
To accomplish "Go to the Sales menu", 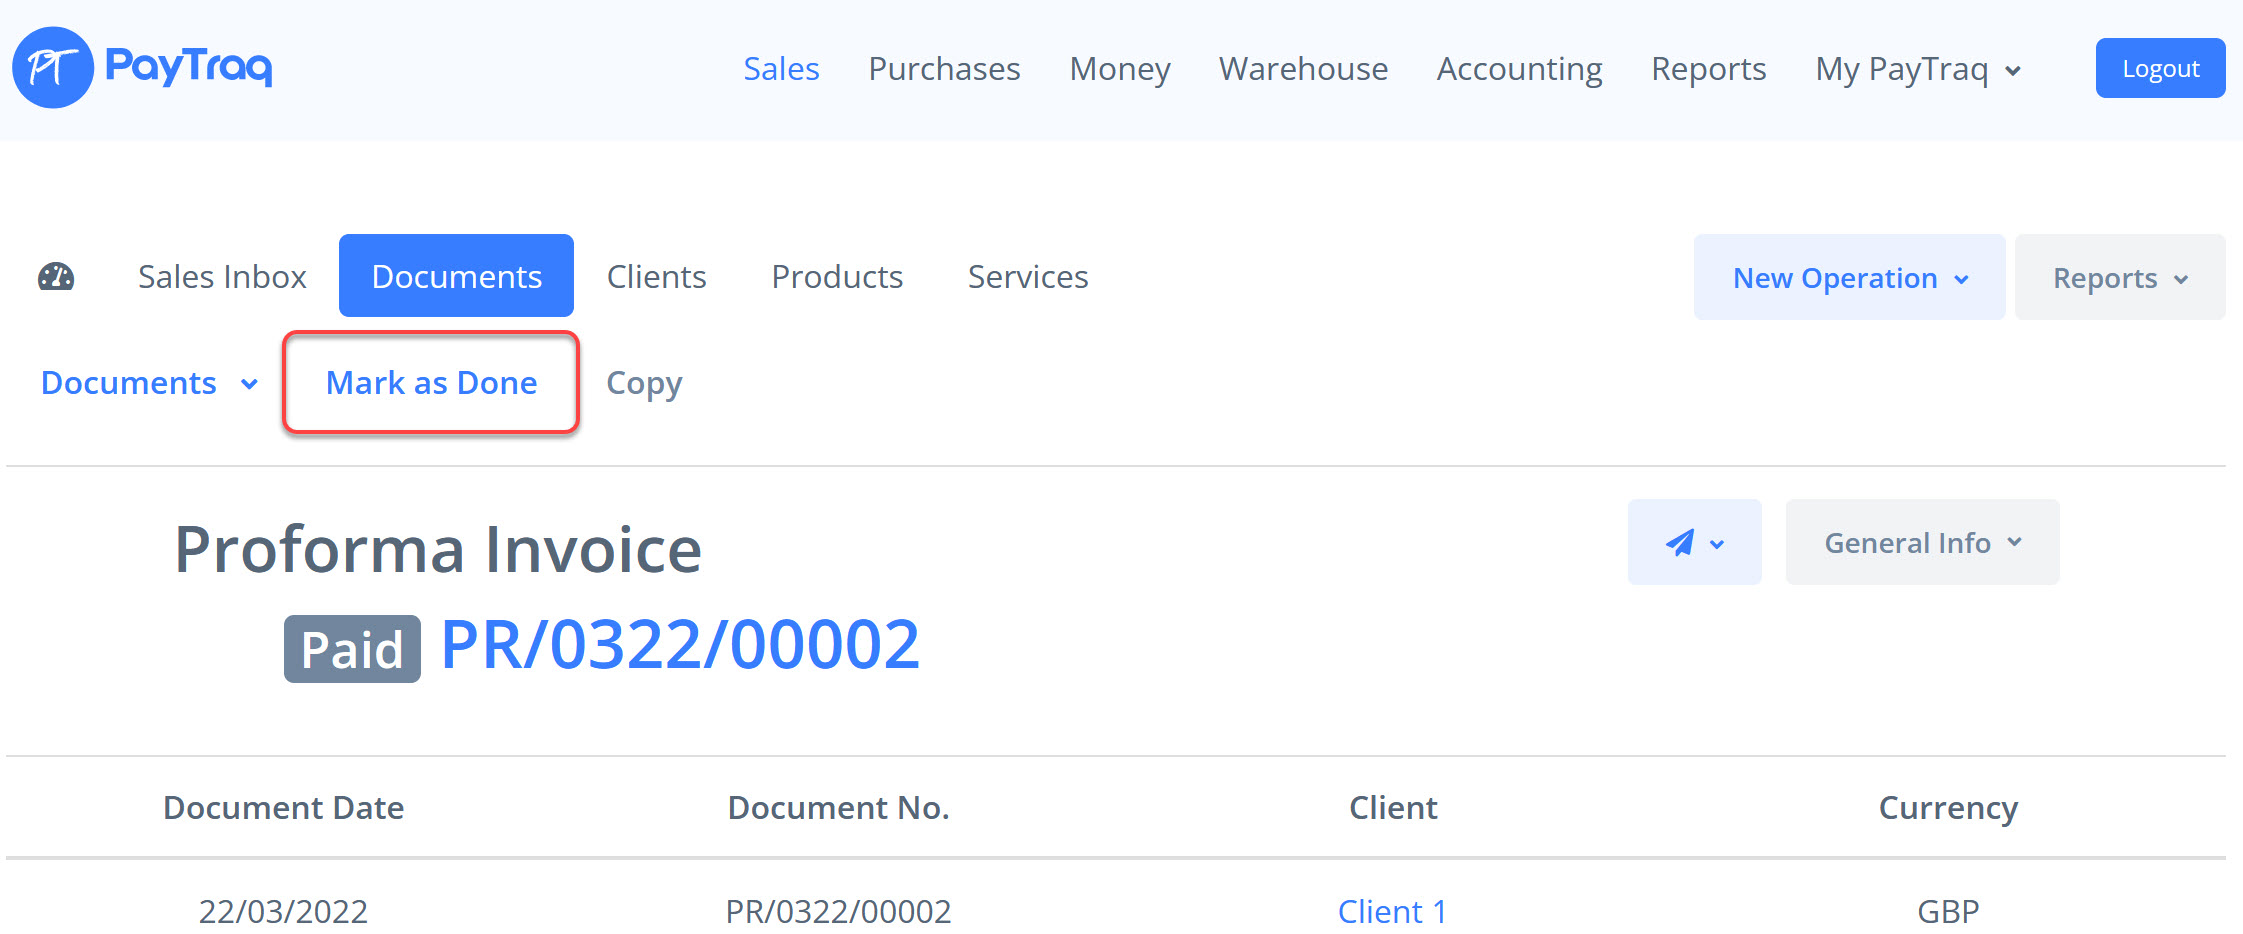I will pos(781,69).
